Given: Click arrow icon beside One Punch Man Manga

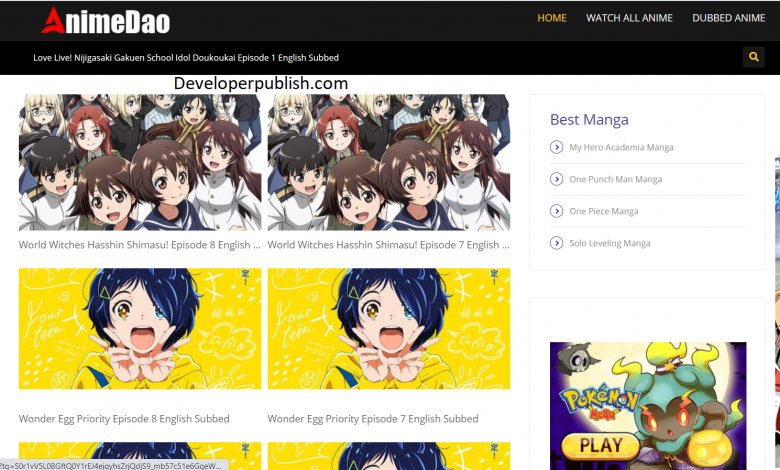Looking at the screenshot, I should coord(556,179).
